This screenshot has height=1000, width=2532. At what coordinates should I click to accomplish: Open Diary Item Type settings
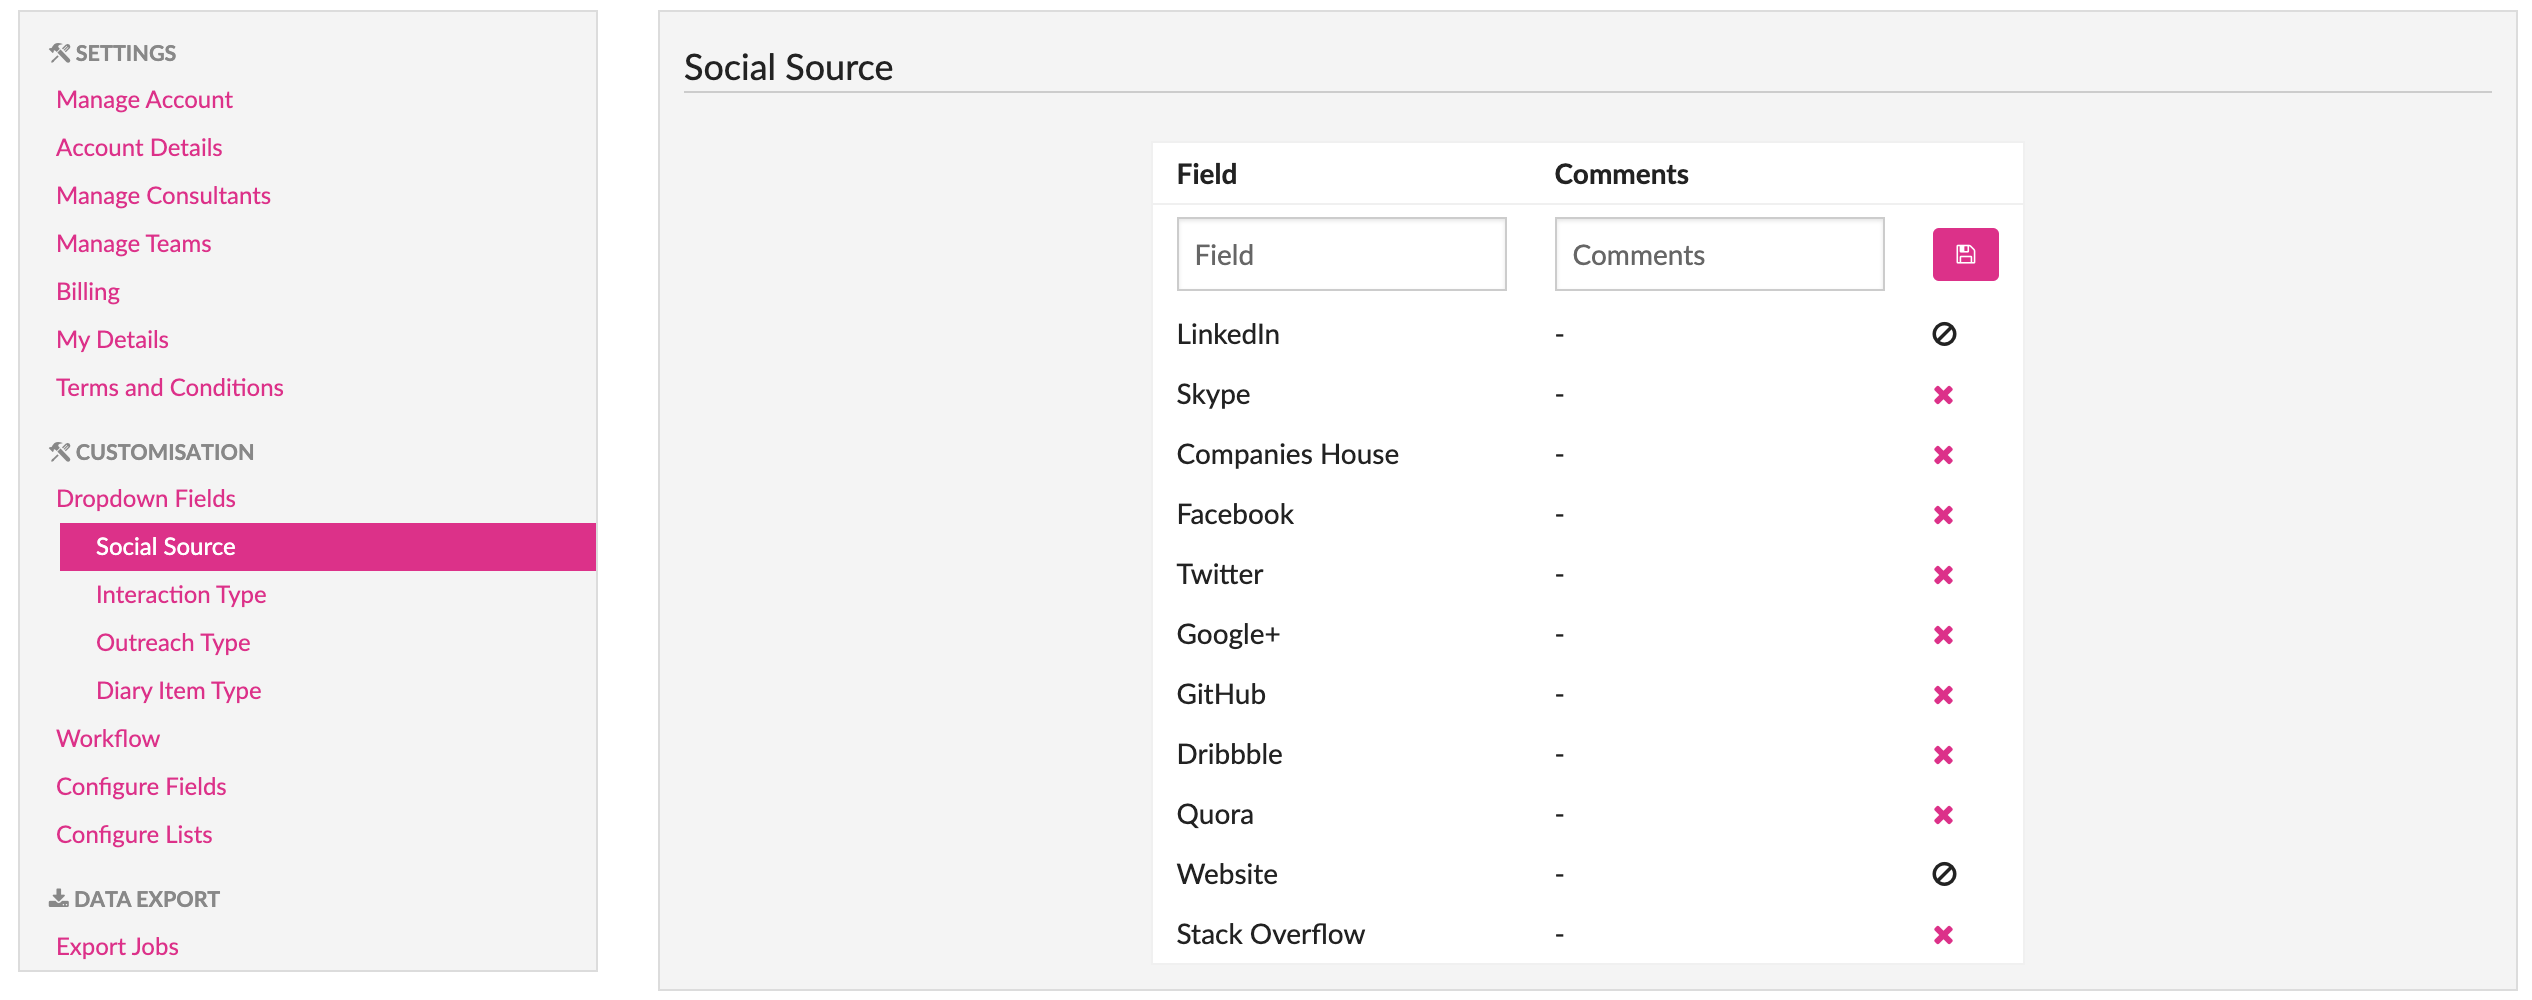[178, 691]
